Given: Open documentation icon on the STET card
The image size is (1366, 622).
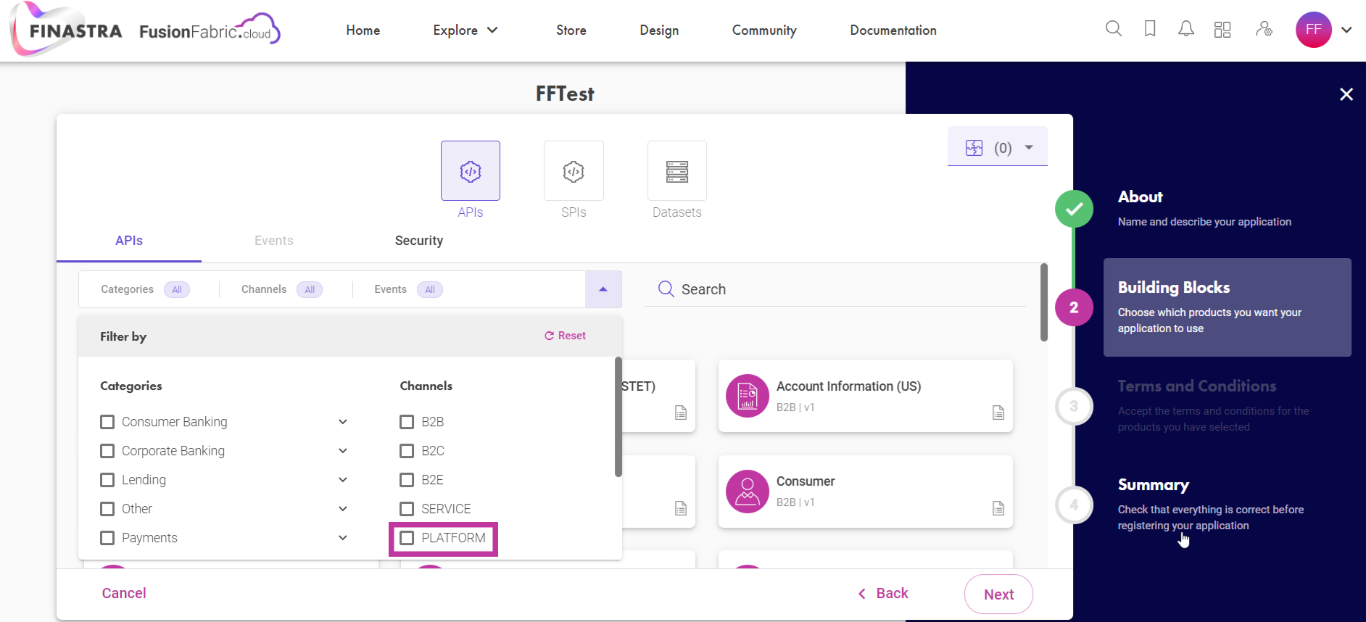Looking at the screenshot, I should (681, 413).
